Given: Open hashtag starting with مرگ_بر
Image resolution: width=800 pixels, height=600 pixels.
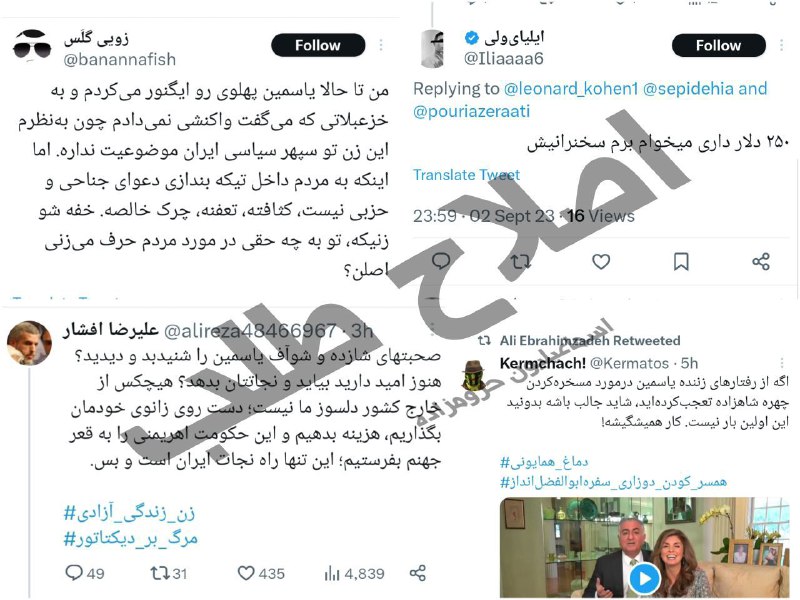Looking at the screenshot, I should click(131, 538).
